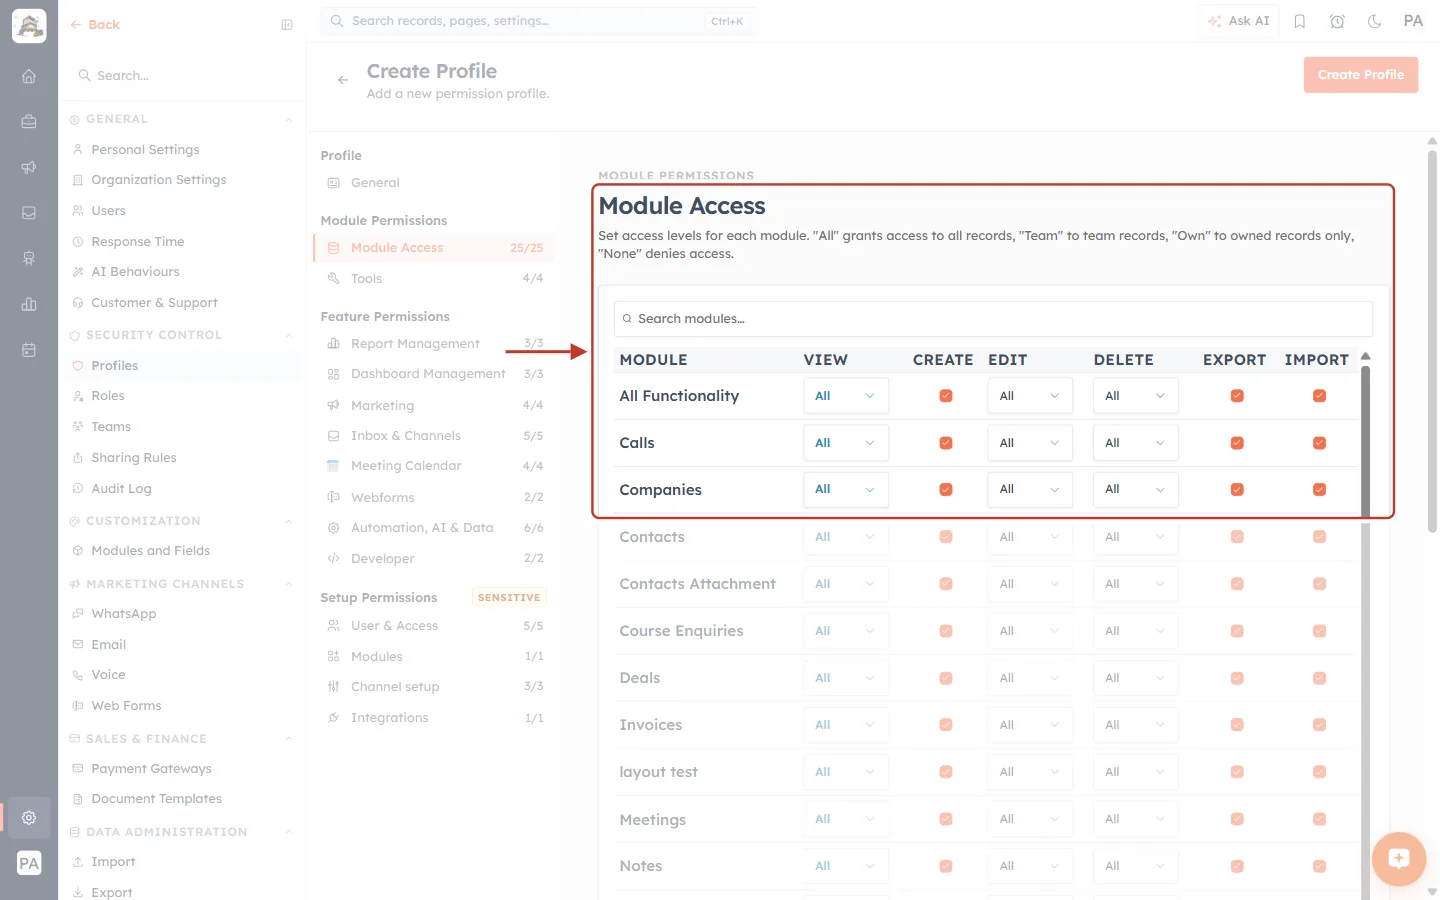Open the calendar icon in left rail
The height and width of the screenshot is (900, 1440).
point(29,350)
